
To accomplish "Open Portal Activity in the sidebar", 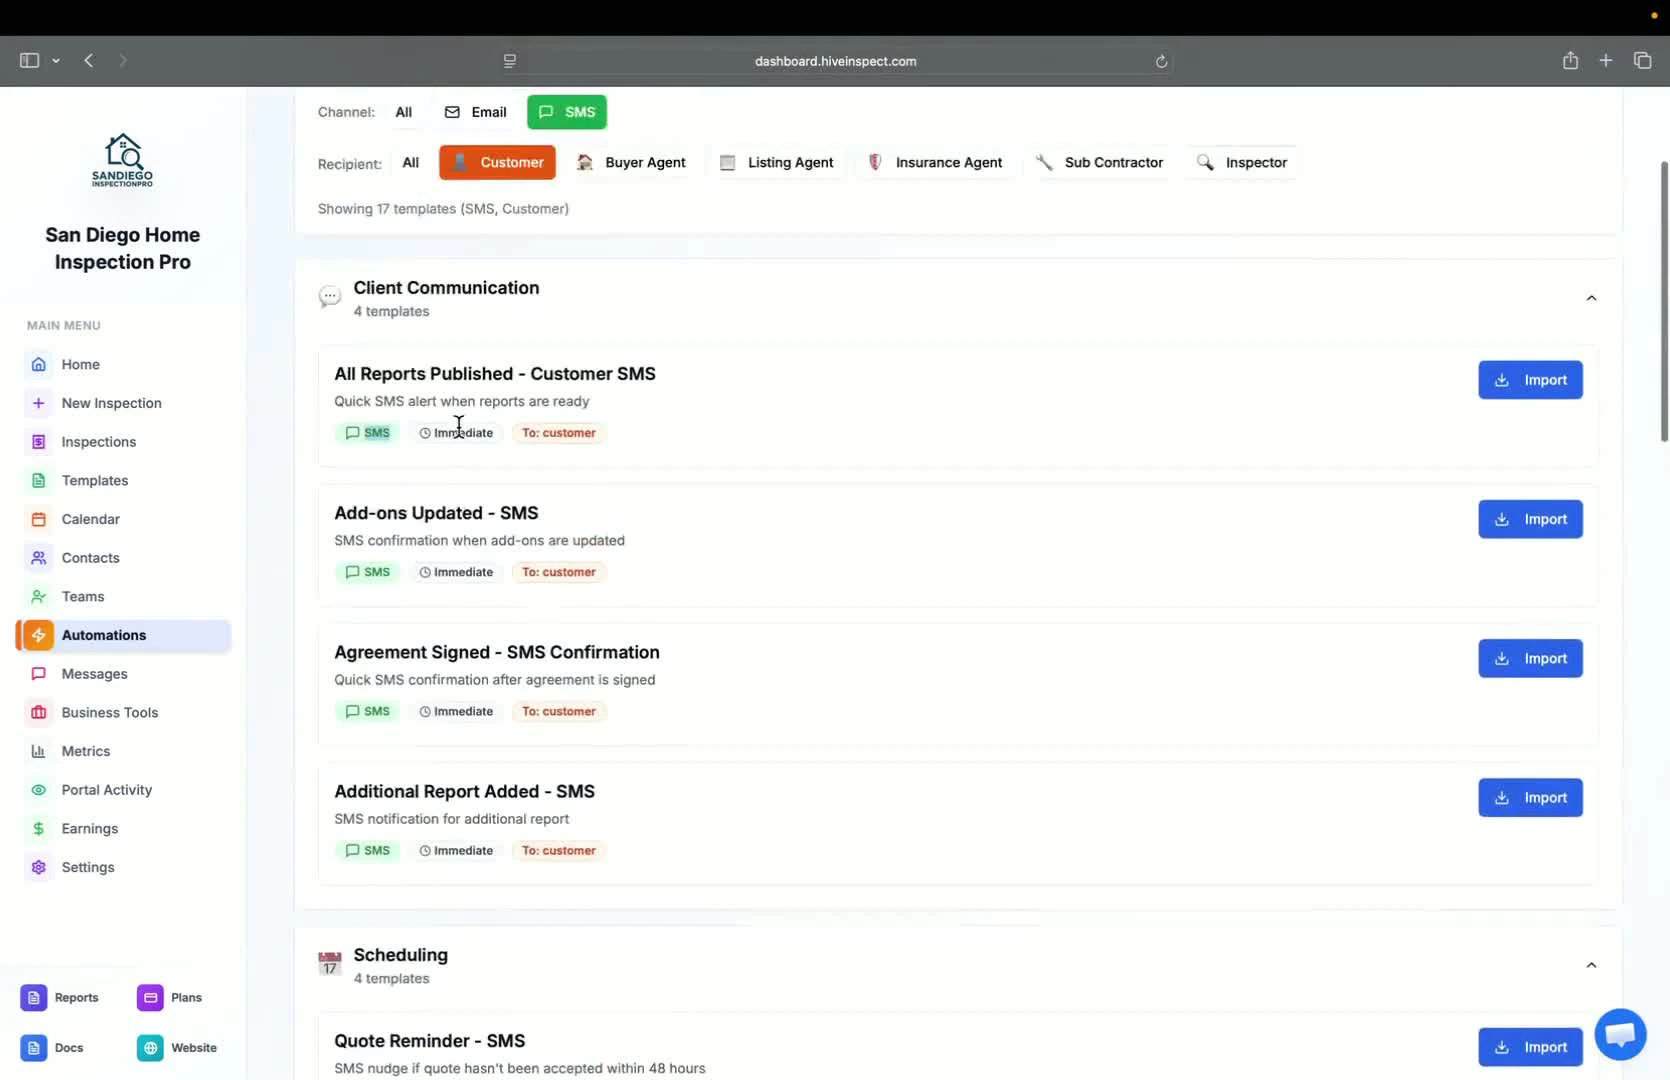I will tap(104, 789).
